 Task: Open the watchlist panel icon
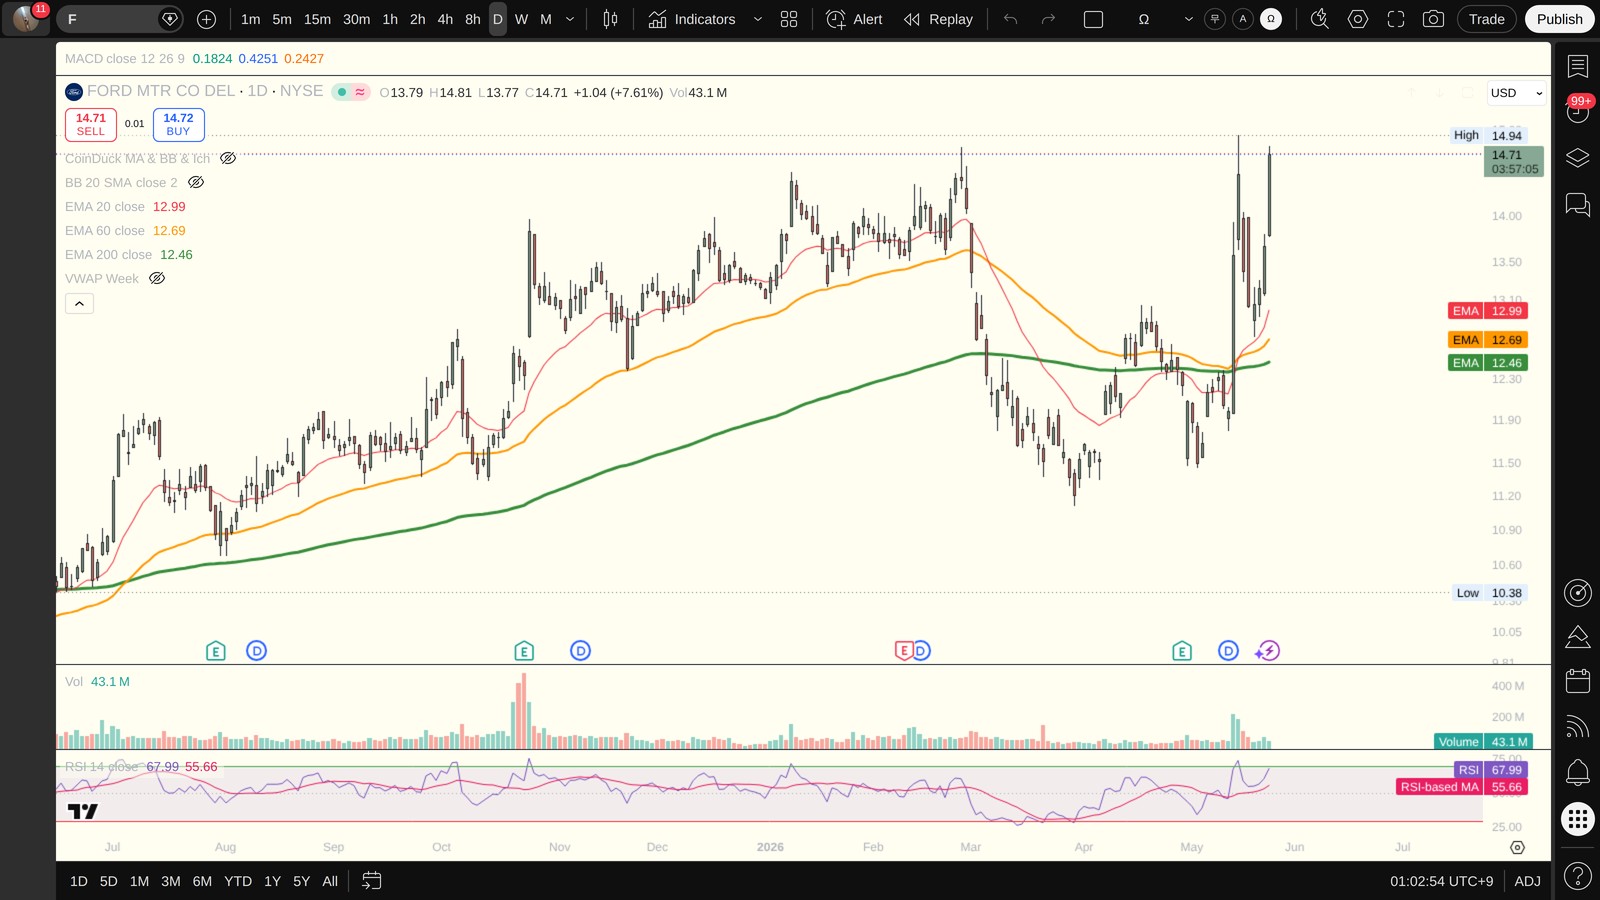click(1578, 66)
